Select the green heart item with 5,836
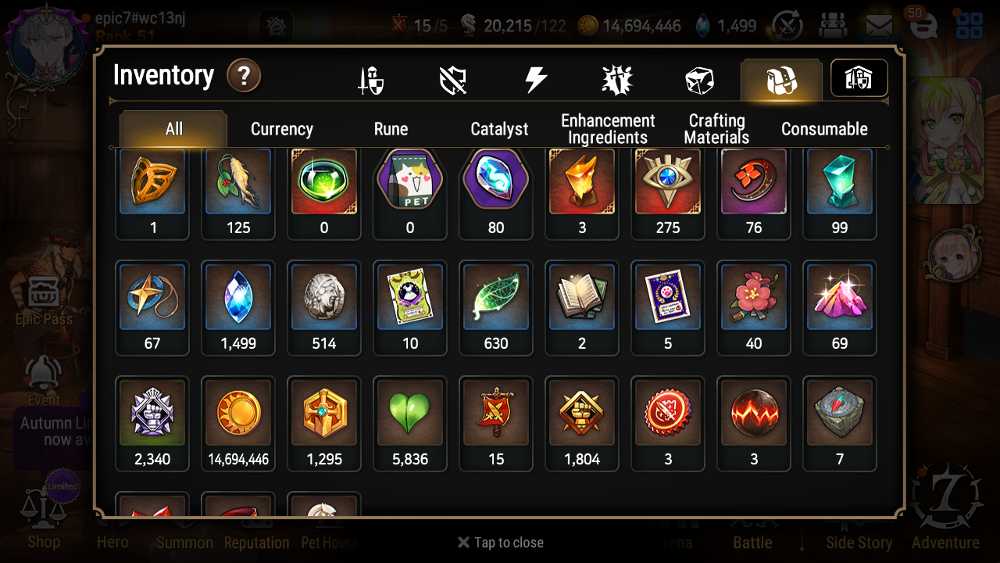This screenshot has width=1000, height=563. tap(410, 423)
